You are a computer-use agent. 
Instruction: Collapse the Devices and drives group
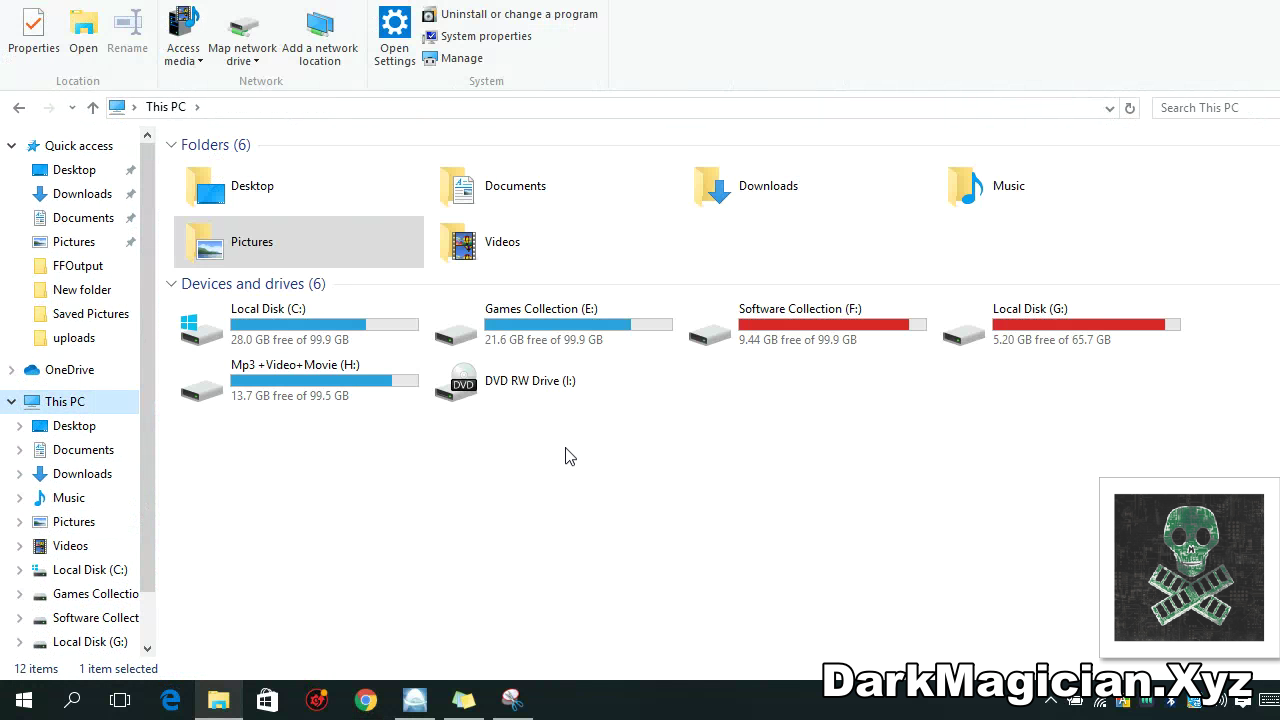[171, 284]
